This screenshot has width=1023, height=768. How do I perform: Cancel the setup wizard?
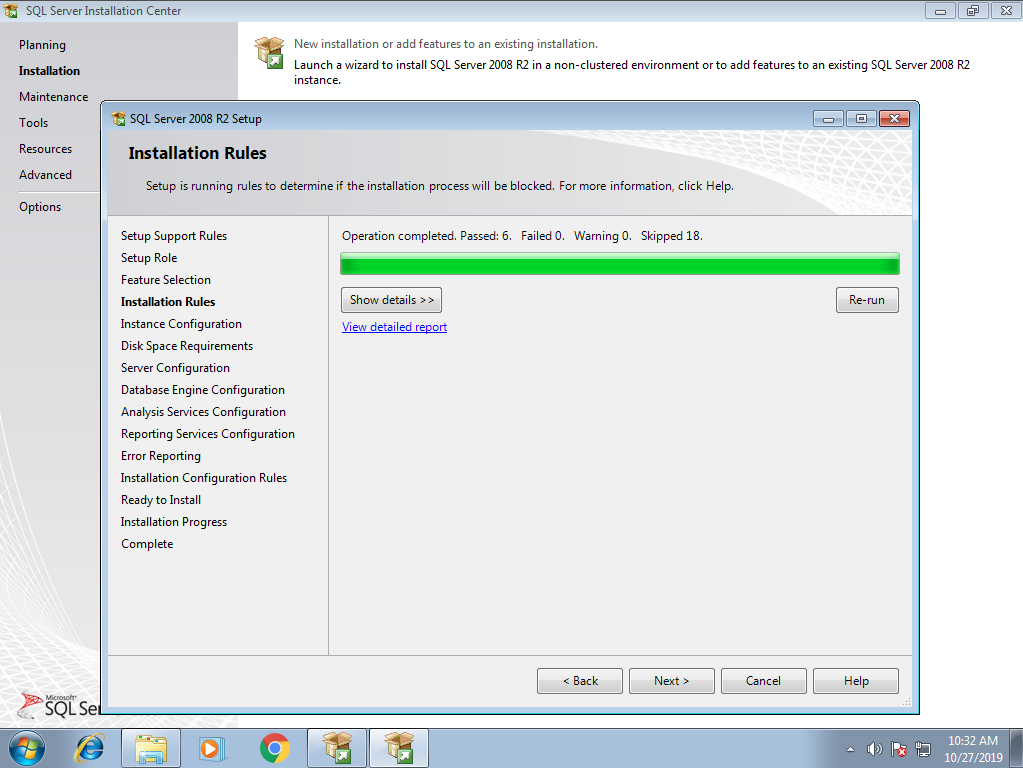[764, 681]
